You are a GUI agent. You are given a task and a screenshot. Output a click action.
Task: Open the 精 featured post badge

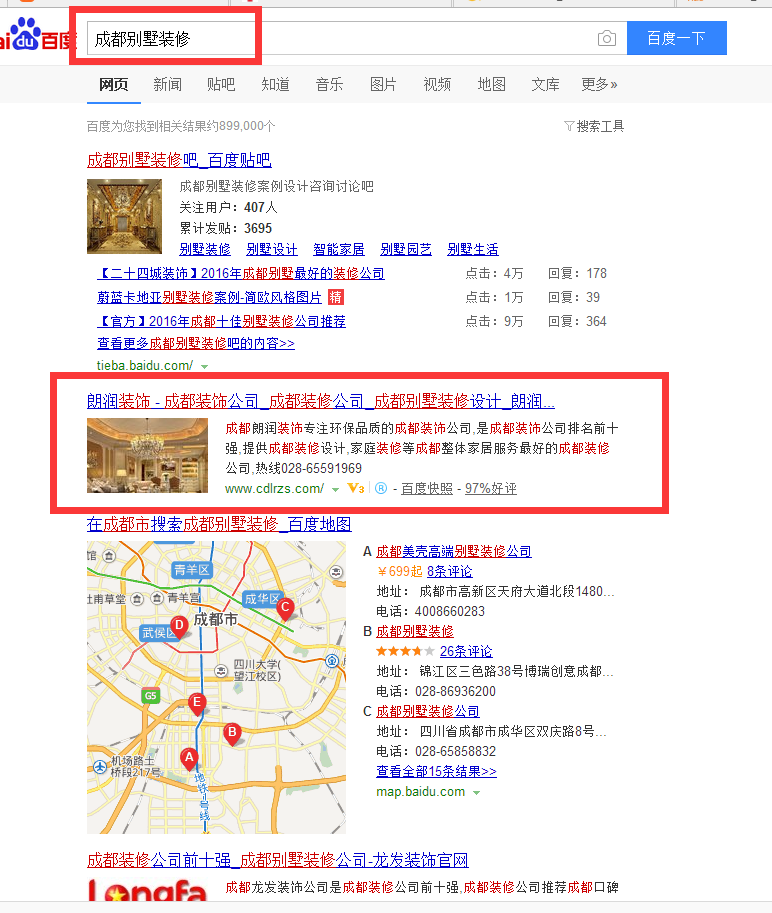[336, 297]
